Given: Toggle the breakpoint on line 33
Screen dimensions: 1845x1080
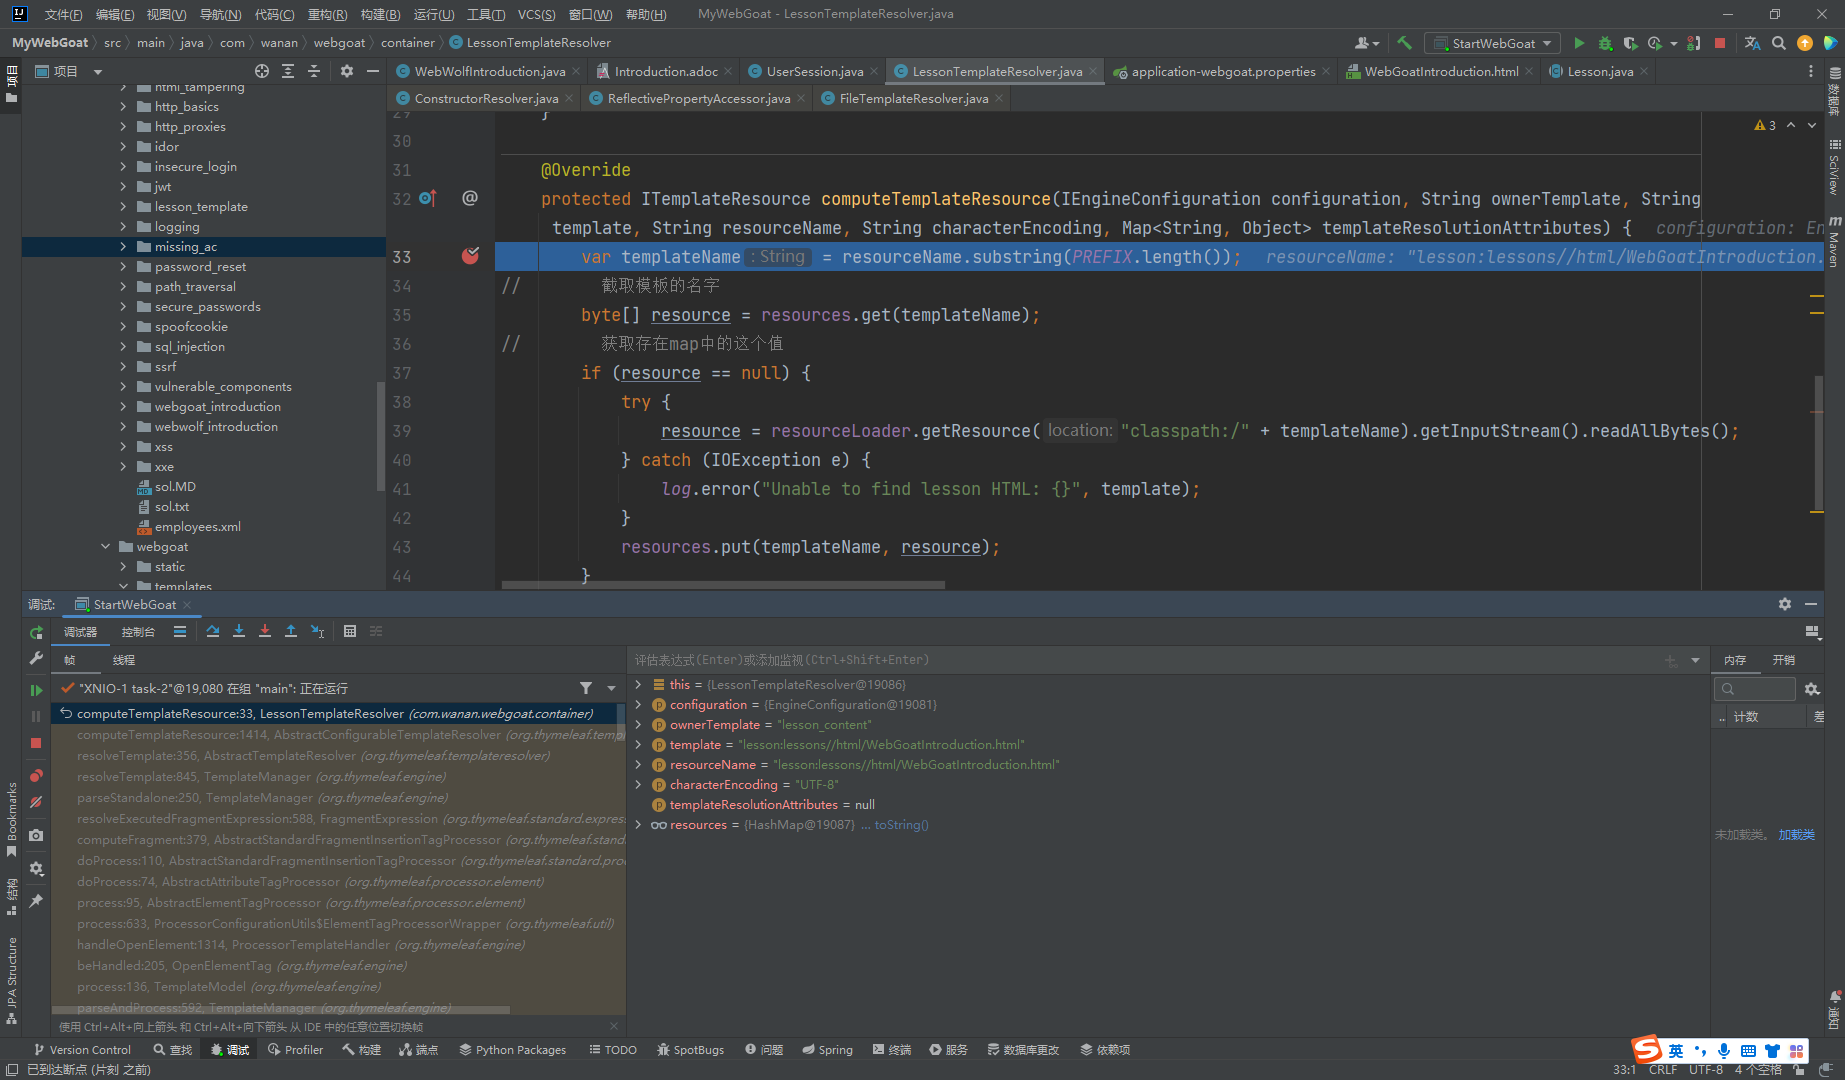Looking at the screenshot, I should (x=470, y=256).
